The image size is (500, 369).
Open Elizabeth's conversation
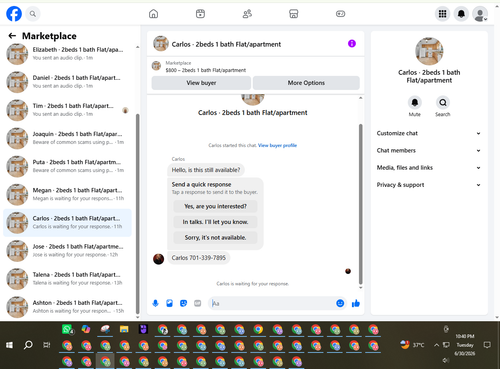(67, 54)
